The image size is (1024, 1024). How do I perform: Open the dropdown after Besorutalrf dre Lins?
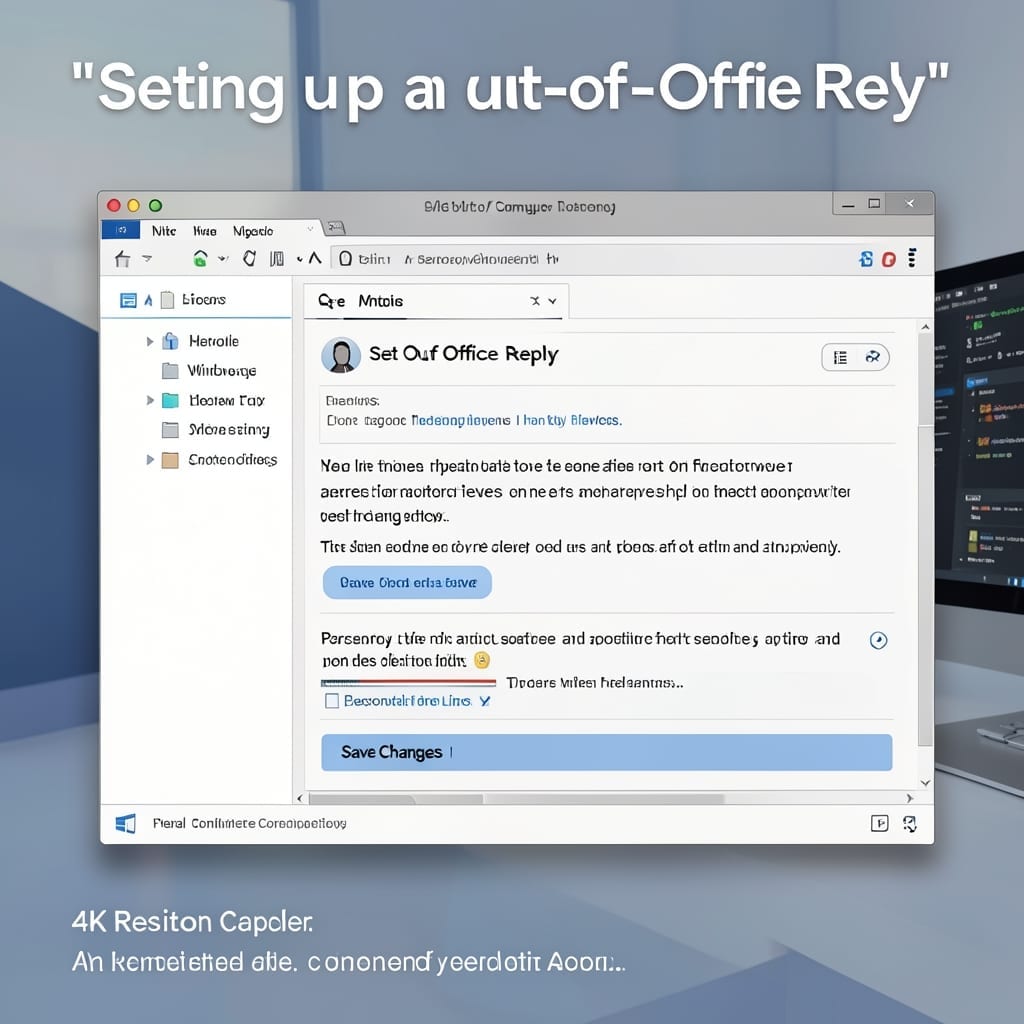point(485,701)
